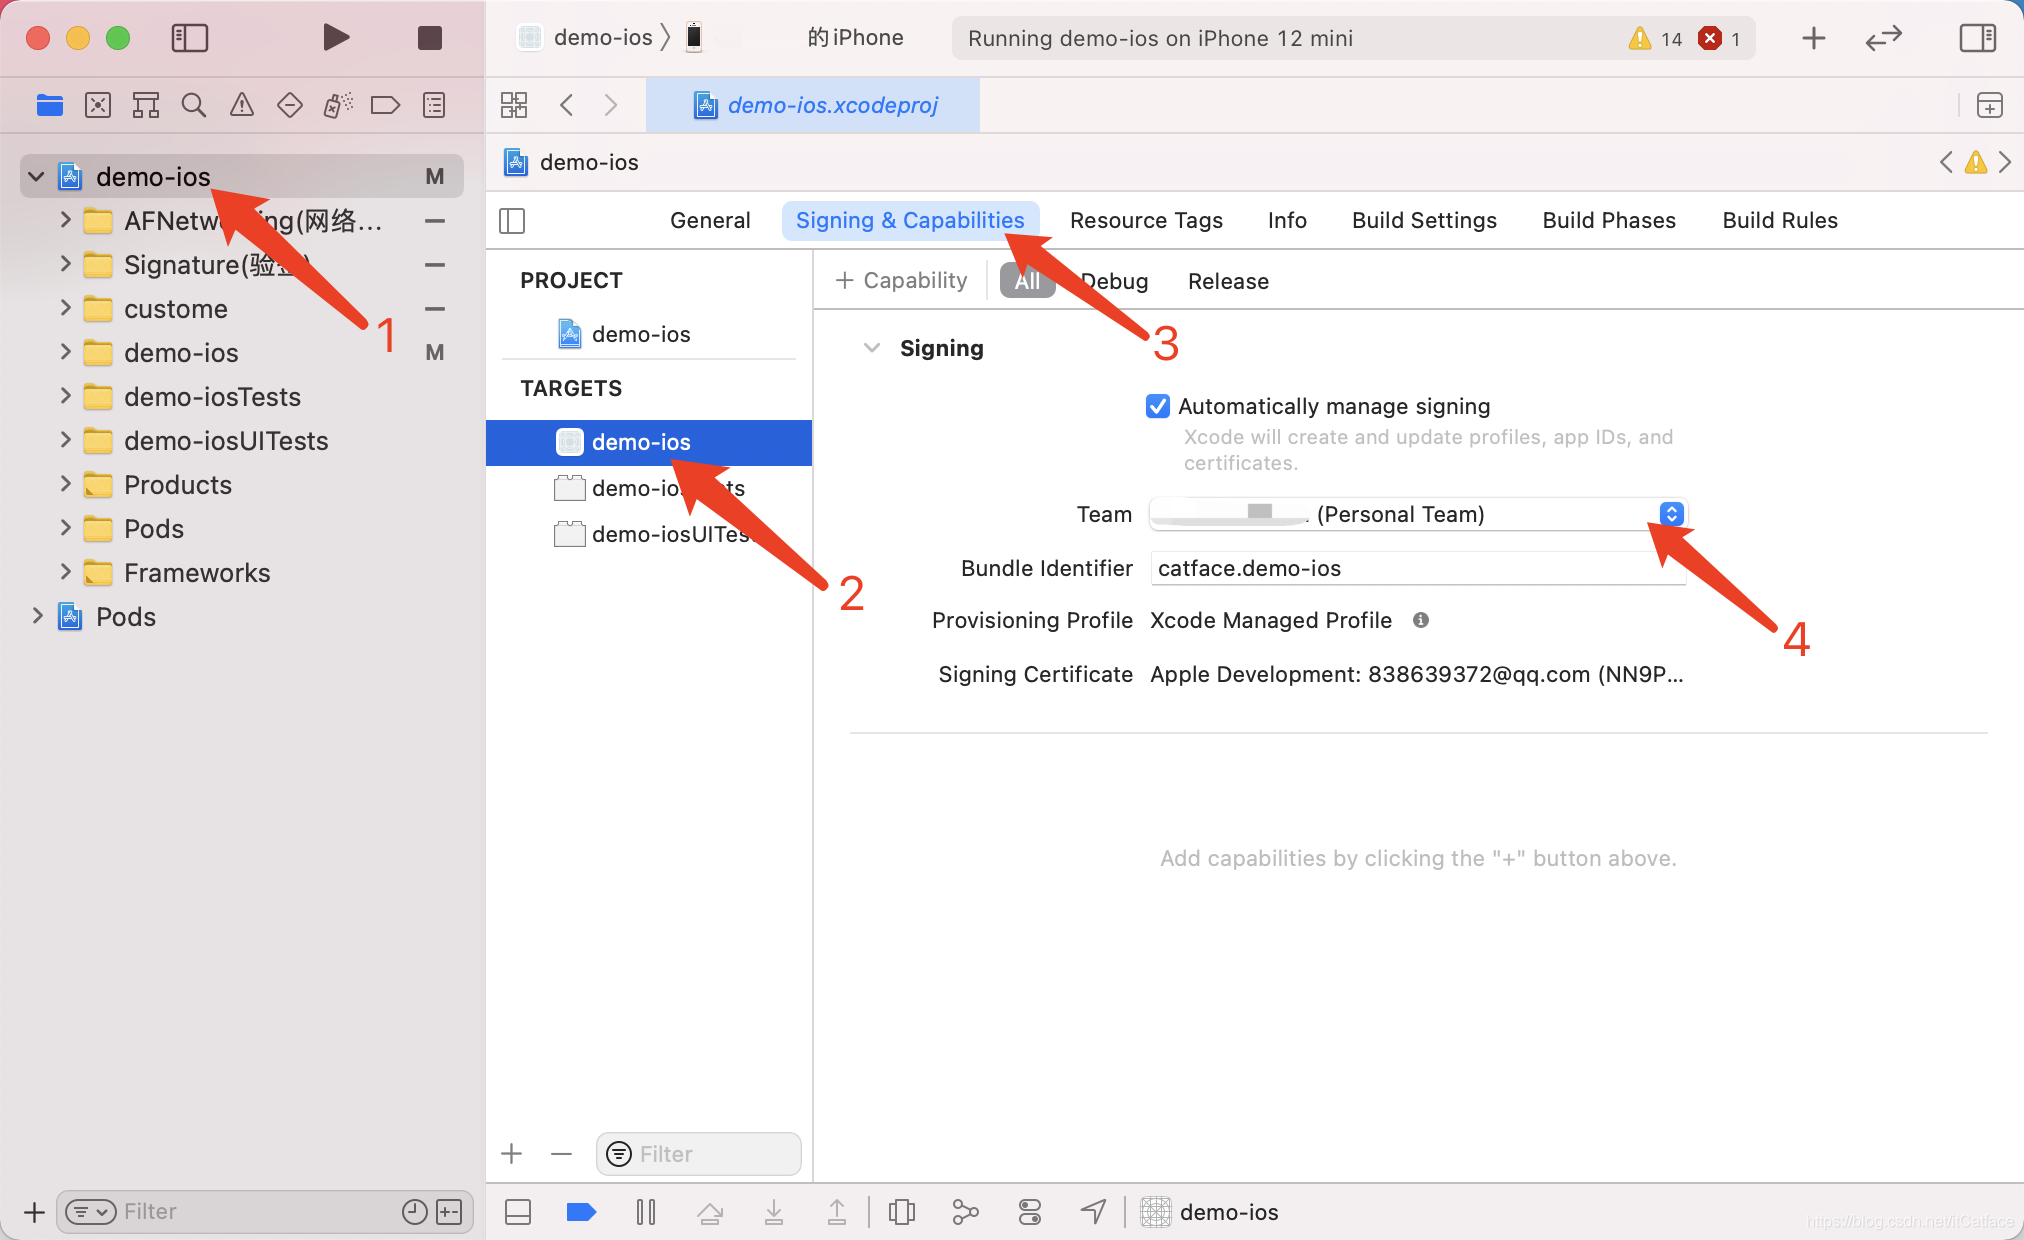Stop the running app
The image size is (2024, 1240).
pos(430,38)
